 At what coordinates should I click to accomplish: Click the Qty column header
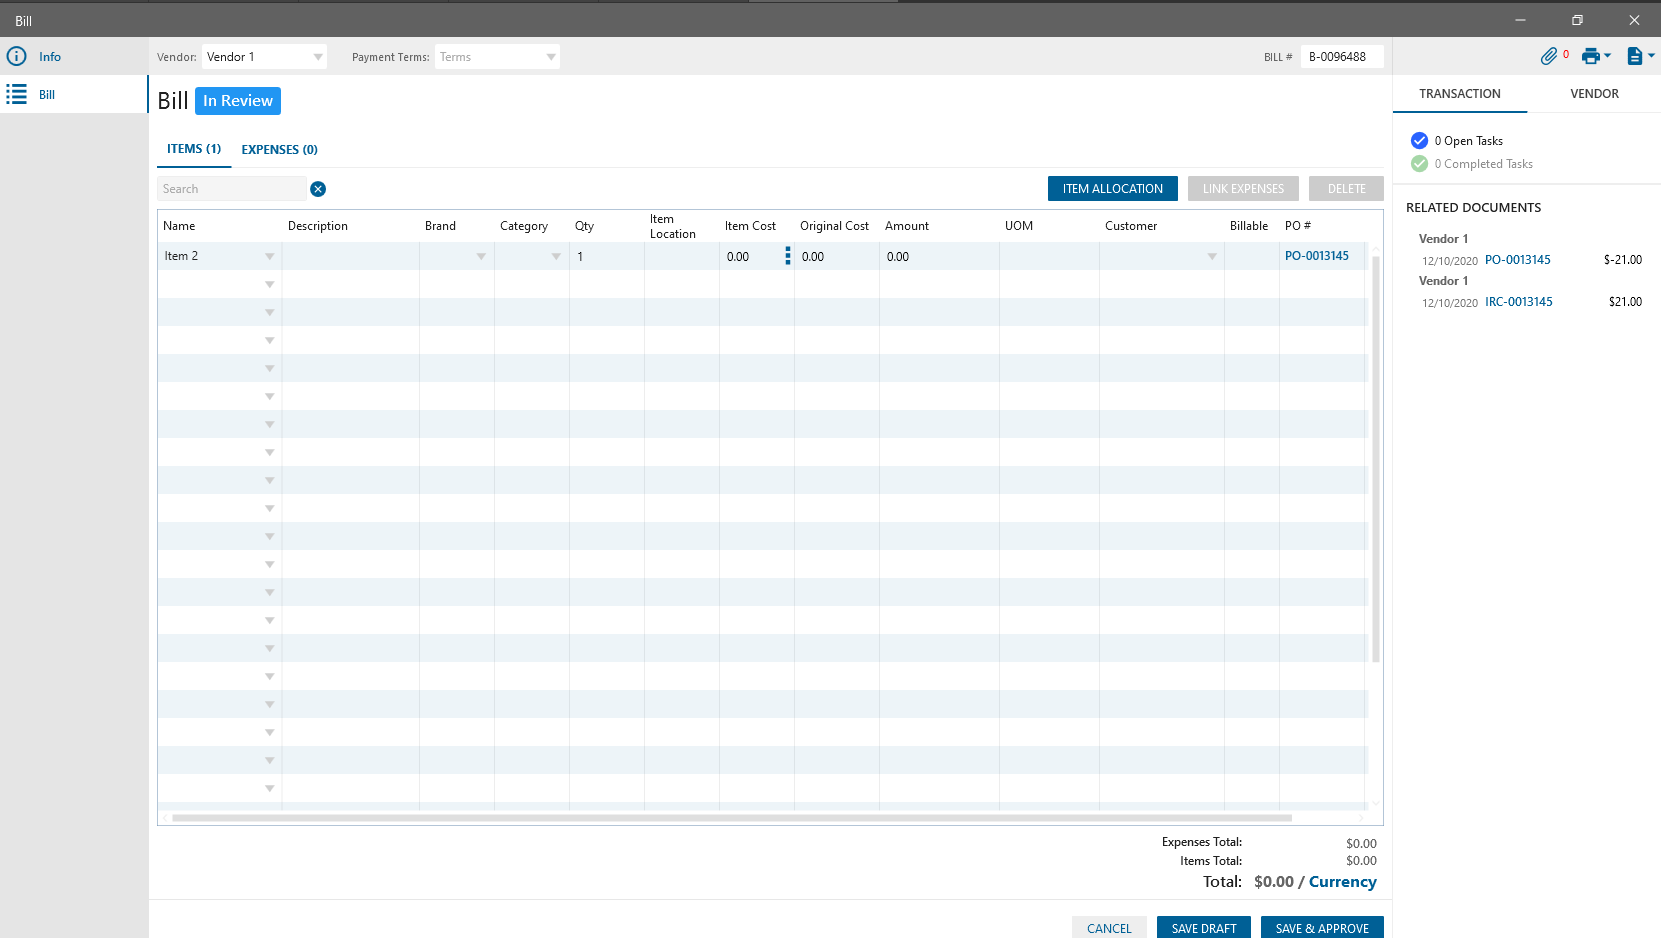click(x=584, y=226)
